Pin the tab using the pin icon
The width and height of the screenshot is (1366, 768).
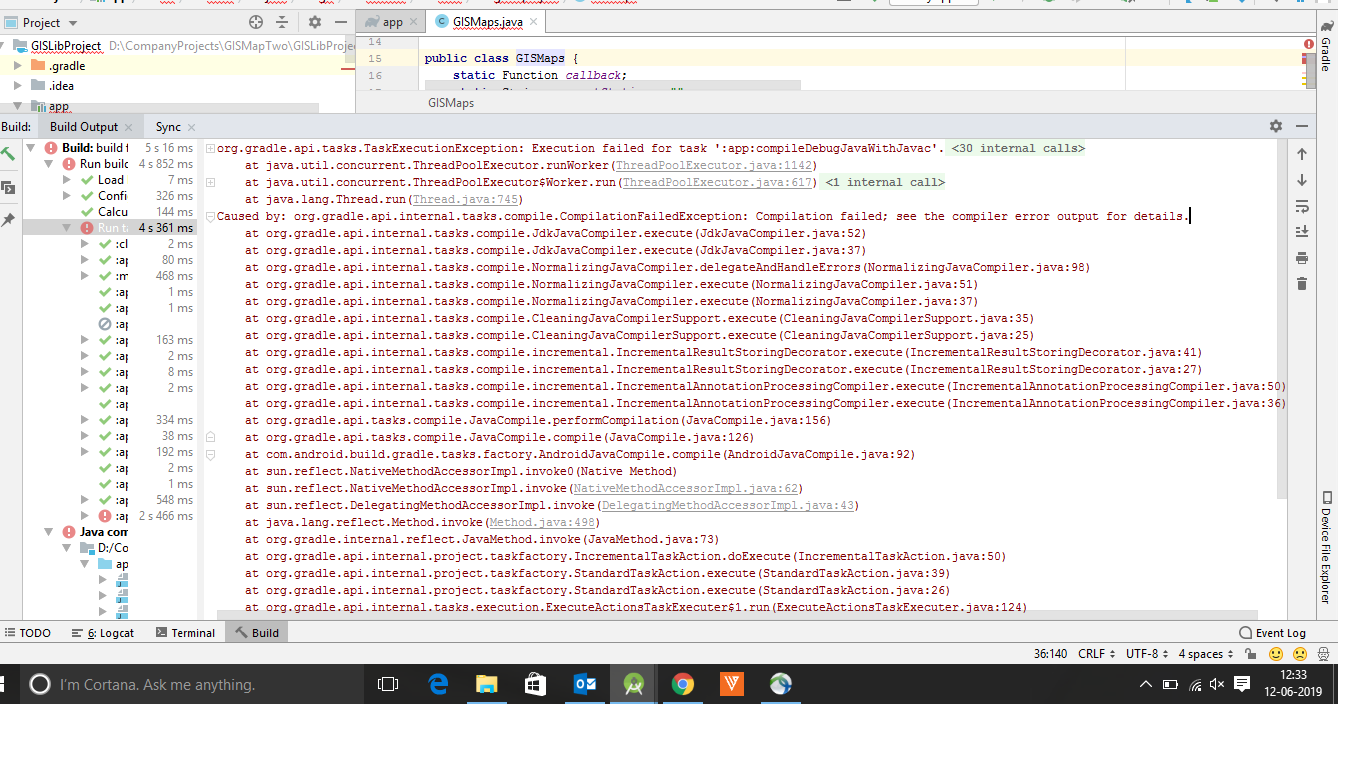8,220
